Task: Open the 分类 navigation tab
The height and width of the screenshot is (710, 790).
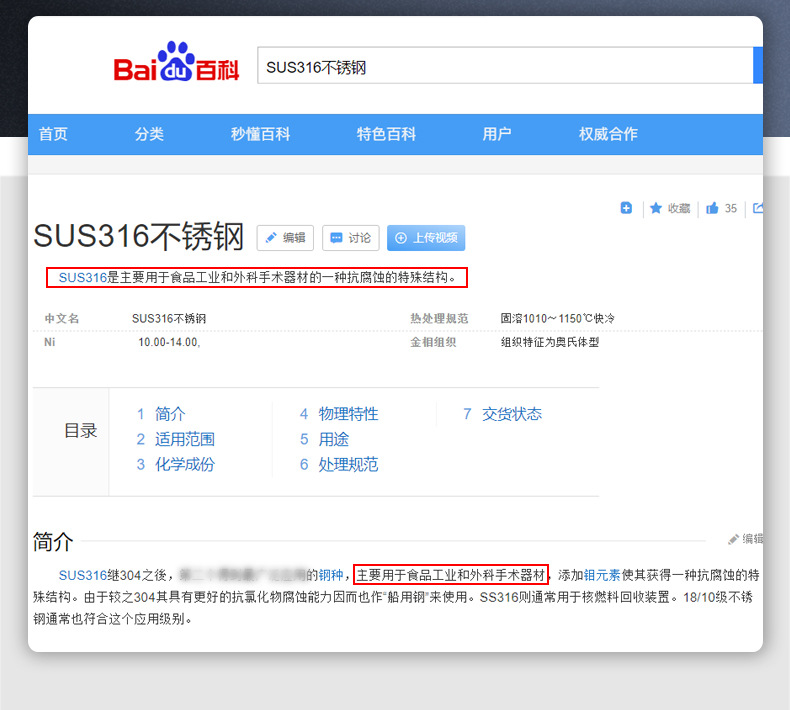Action: click(149, 134)
